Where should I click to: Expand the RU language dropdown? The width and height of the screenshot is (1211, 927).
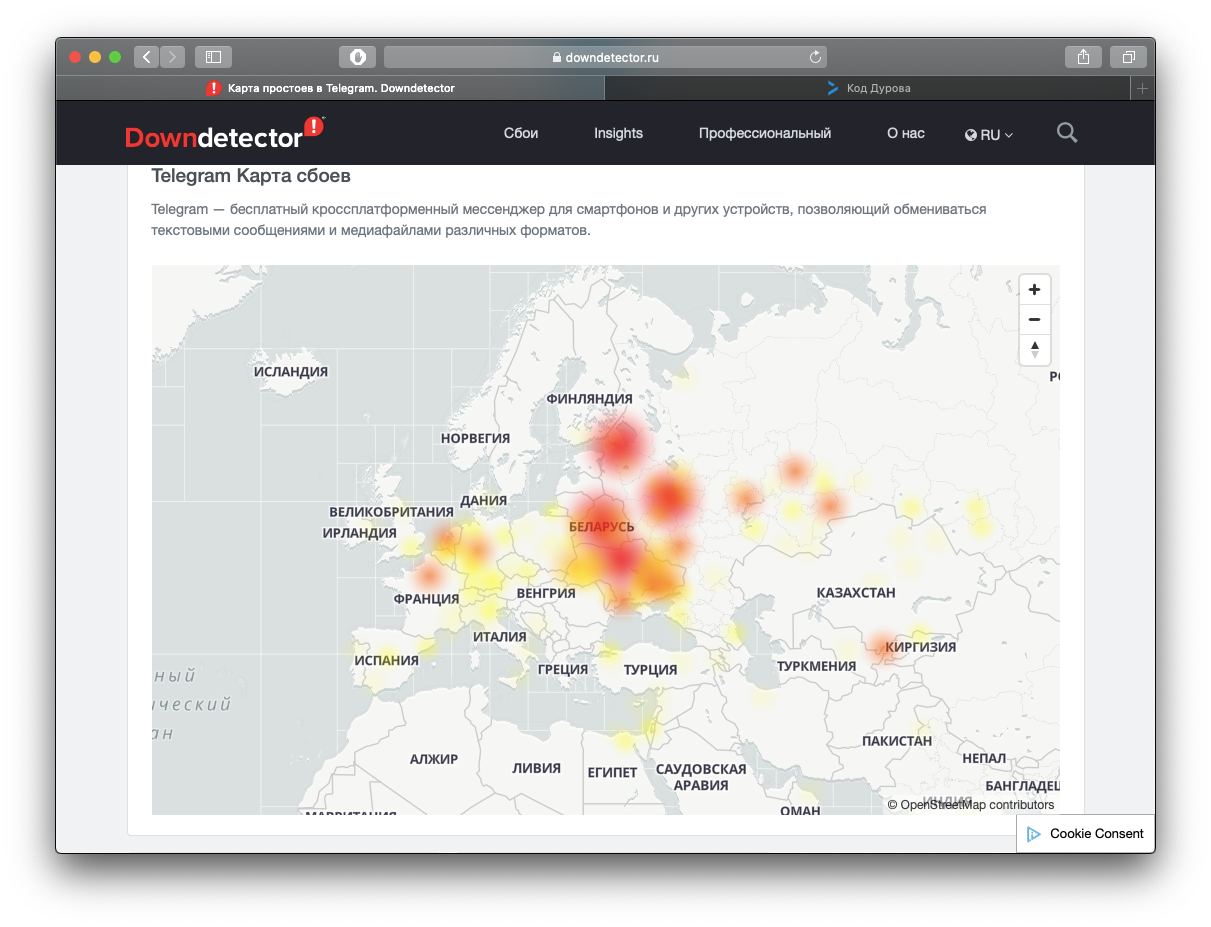(989, 134)
